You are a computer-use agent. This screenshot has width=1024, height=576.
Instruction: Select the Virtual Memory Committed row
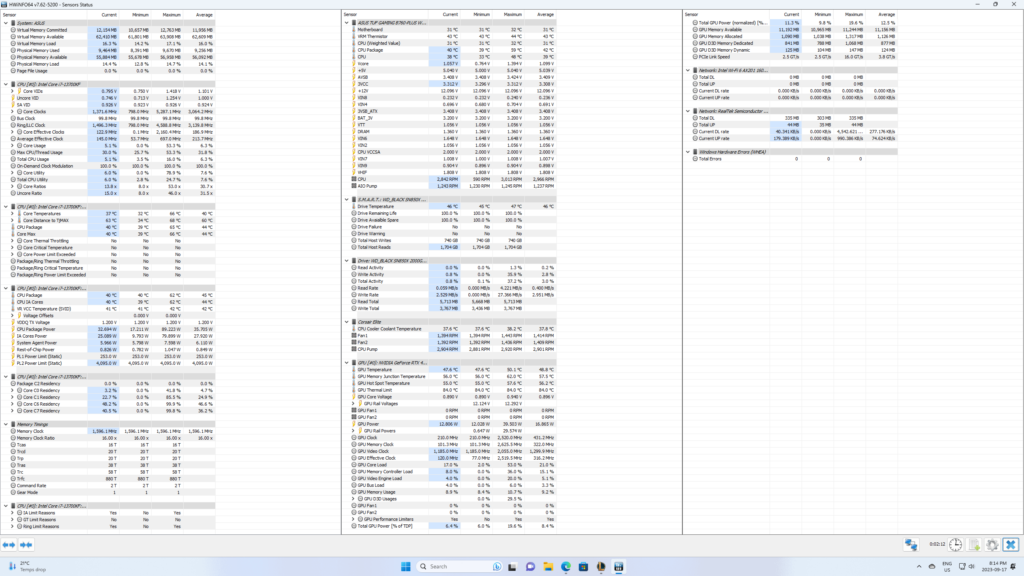coord(109,30)
